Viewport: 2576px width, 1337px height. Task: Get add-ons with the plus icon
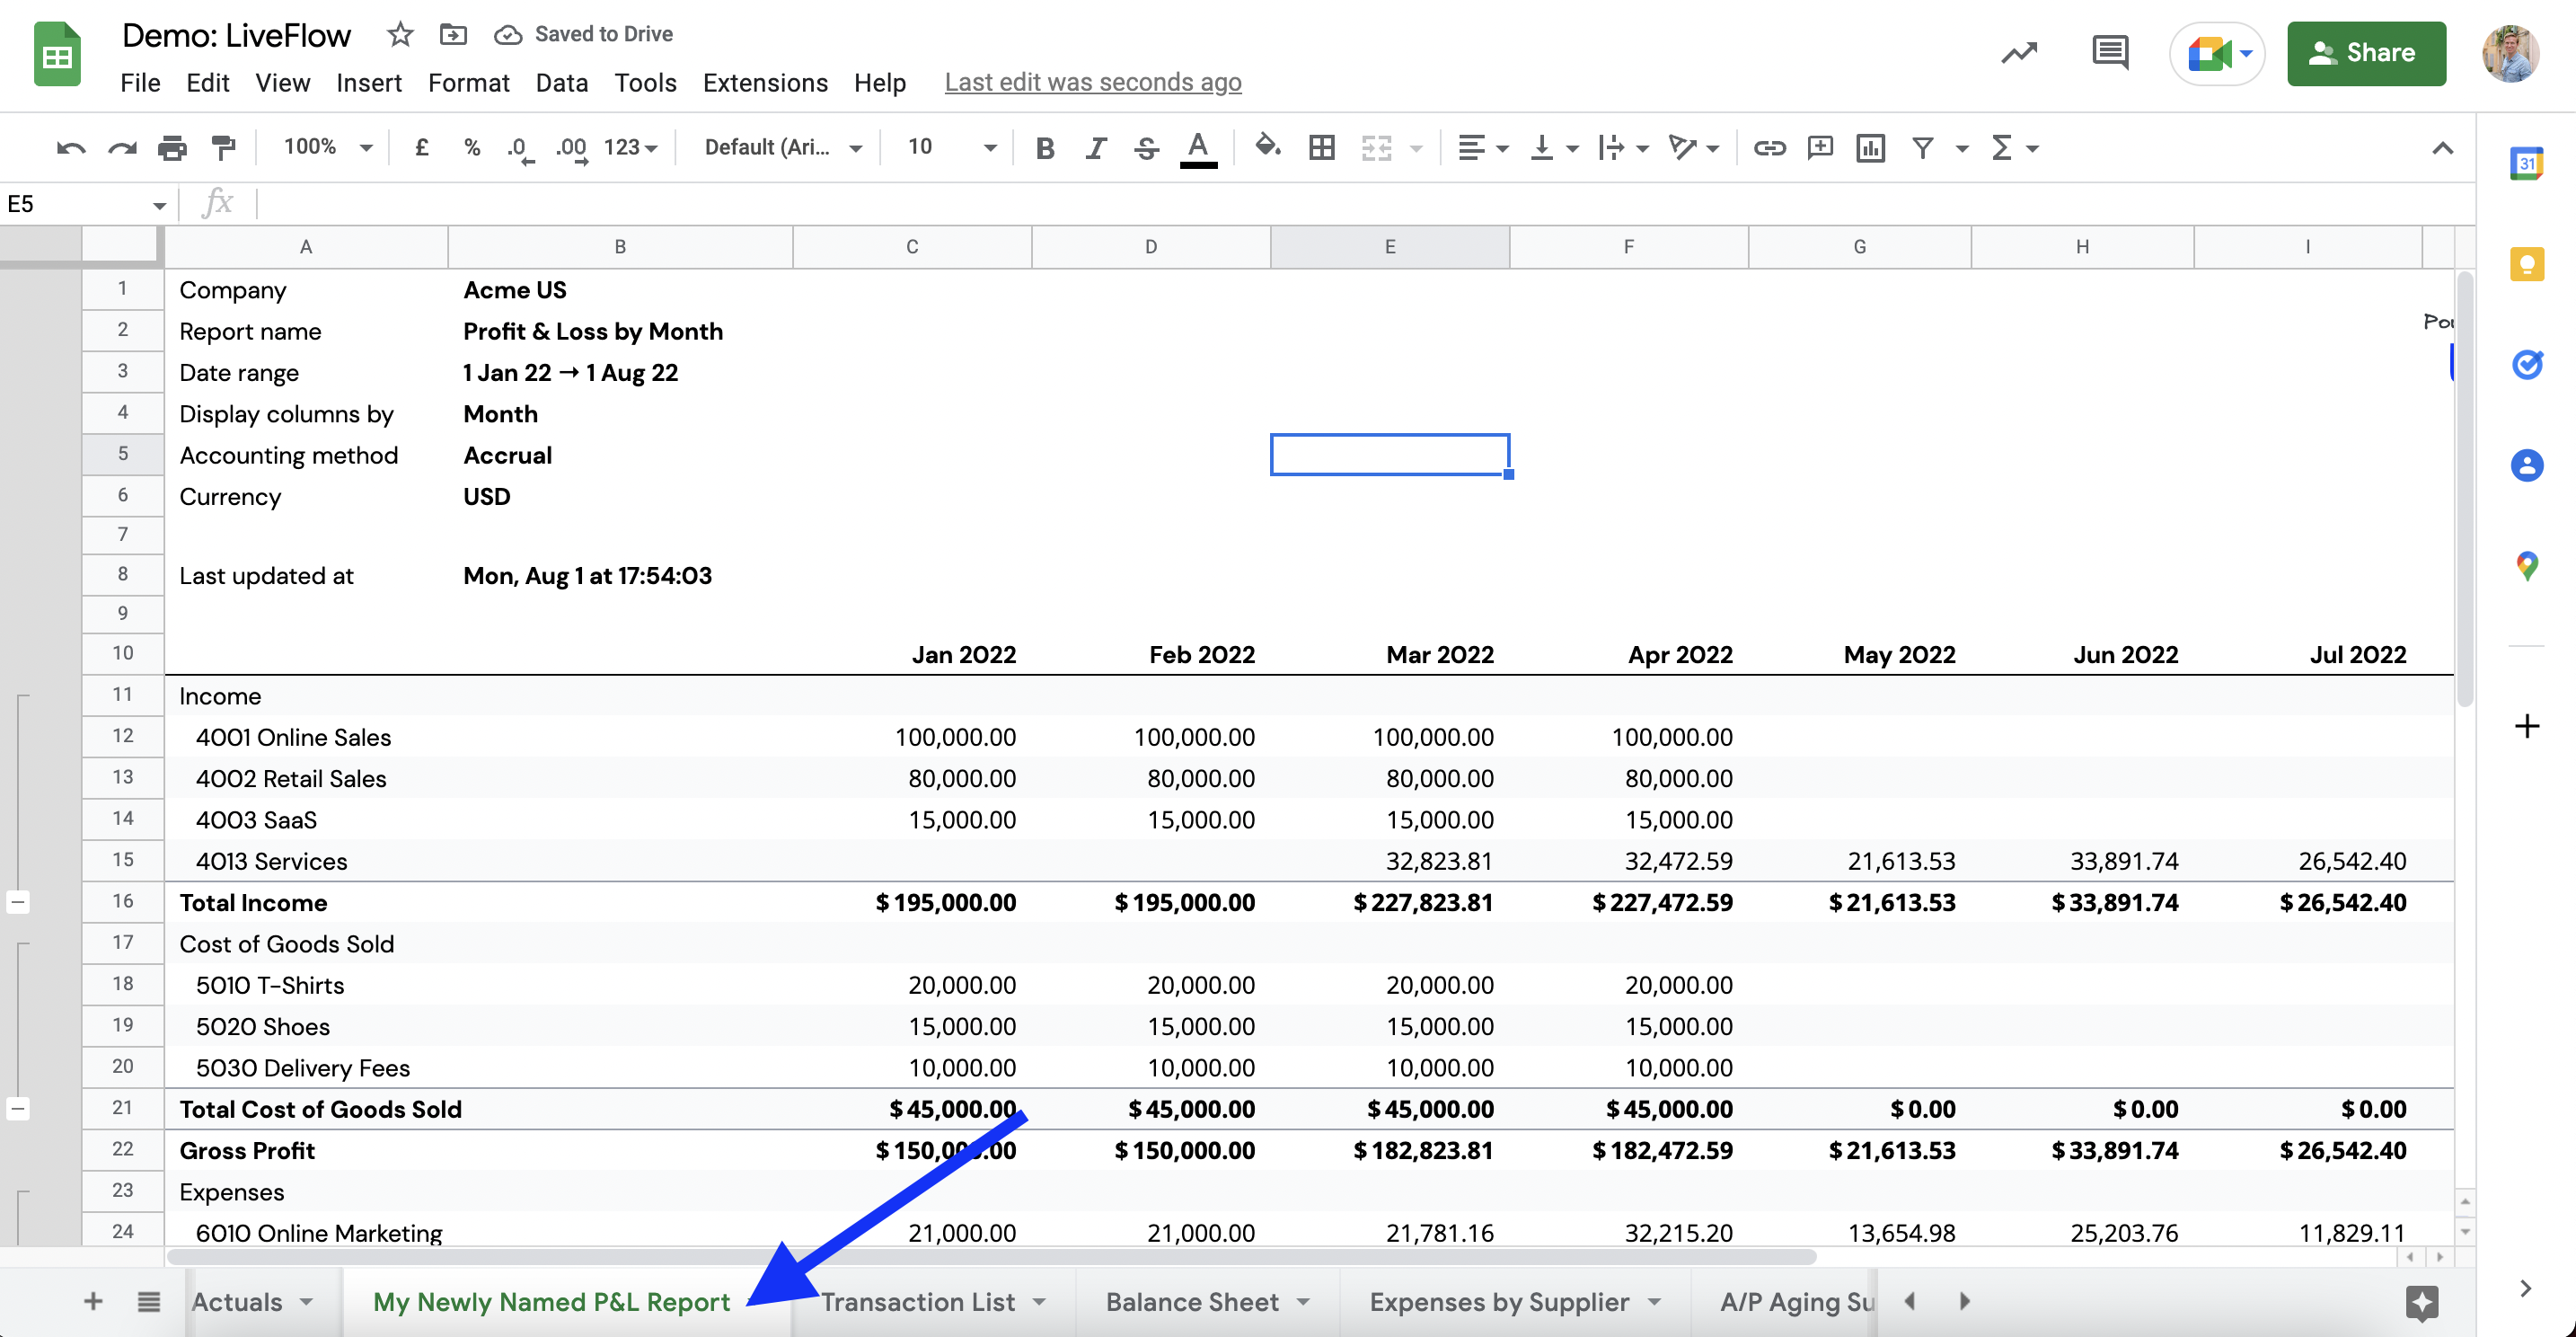coord(2526,726)
